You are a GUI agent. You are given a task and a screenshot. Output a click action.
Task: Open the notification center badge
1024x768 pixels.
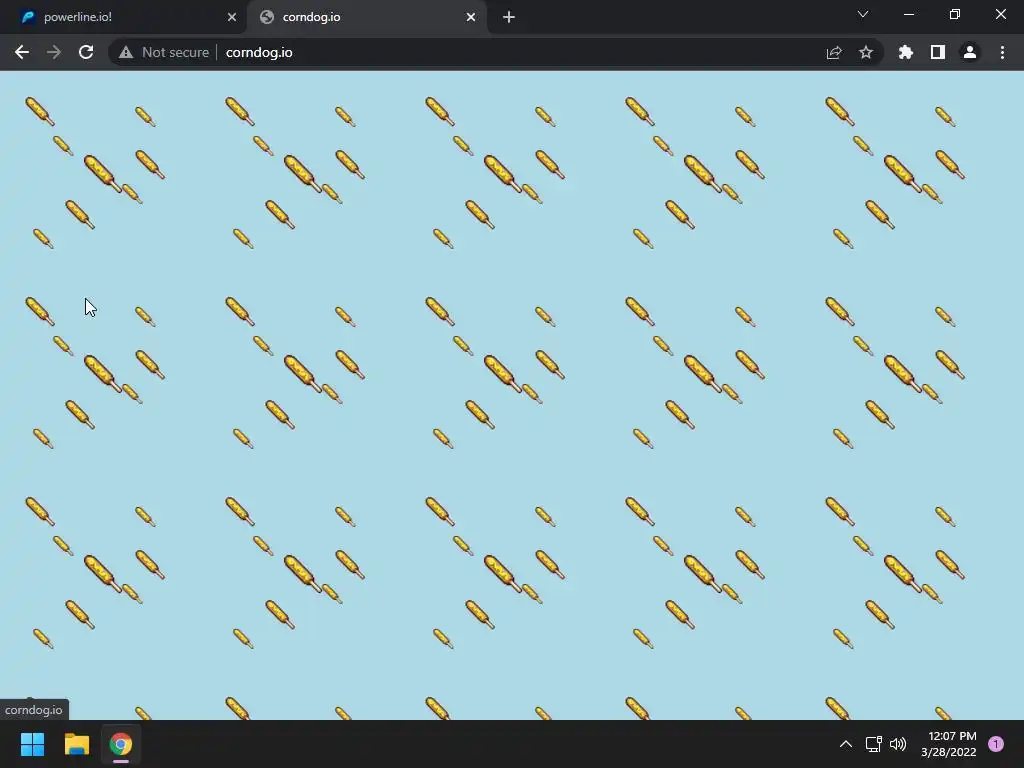996,744
